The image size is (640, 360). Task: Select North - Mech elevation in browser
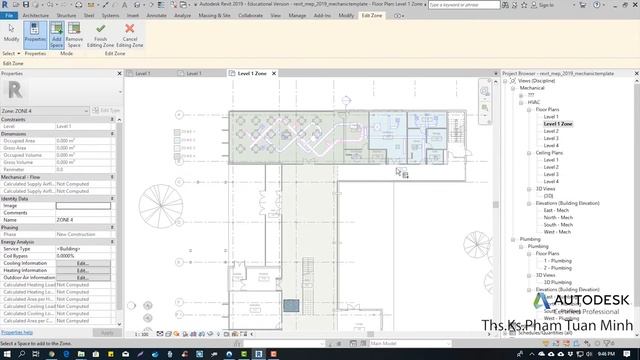point(558,218)
